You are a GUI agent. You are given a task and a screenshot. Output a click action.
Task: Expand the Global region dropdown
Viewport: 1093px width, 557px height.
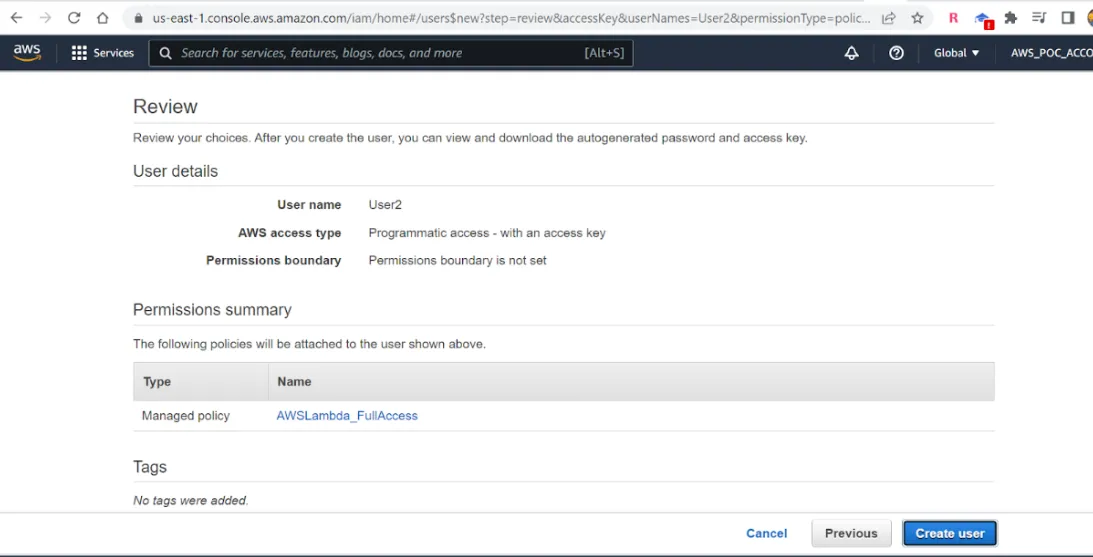coord(956,53)
